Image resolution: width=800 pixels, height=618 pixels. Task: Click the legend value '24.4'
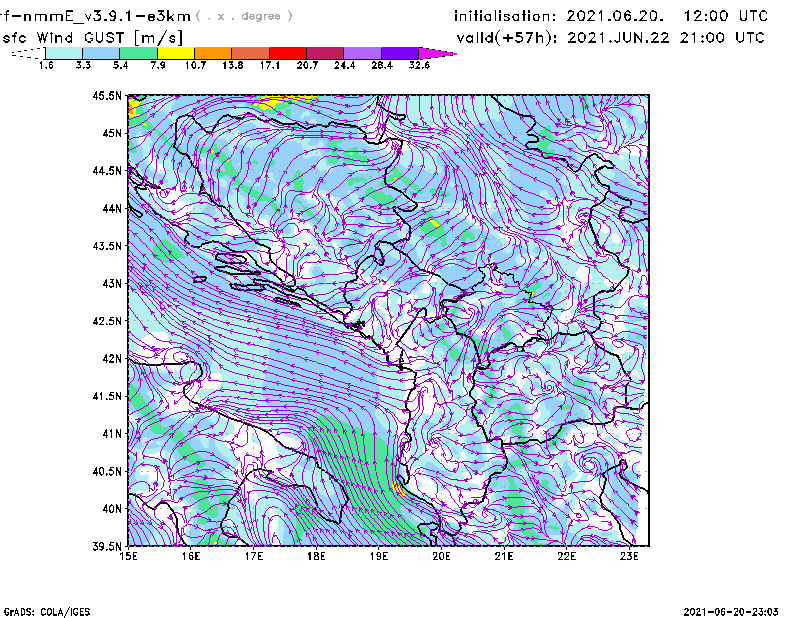(344, 65)
